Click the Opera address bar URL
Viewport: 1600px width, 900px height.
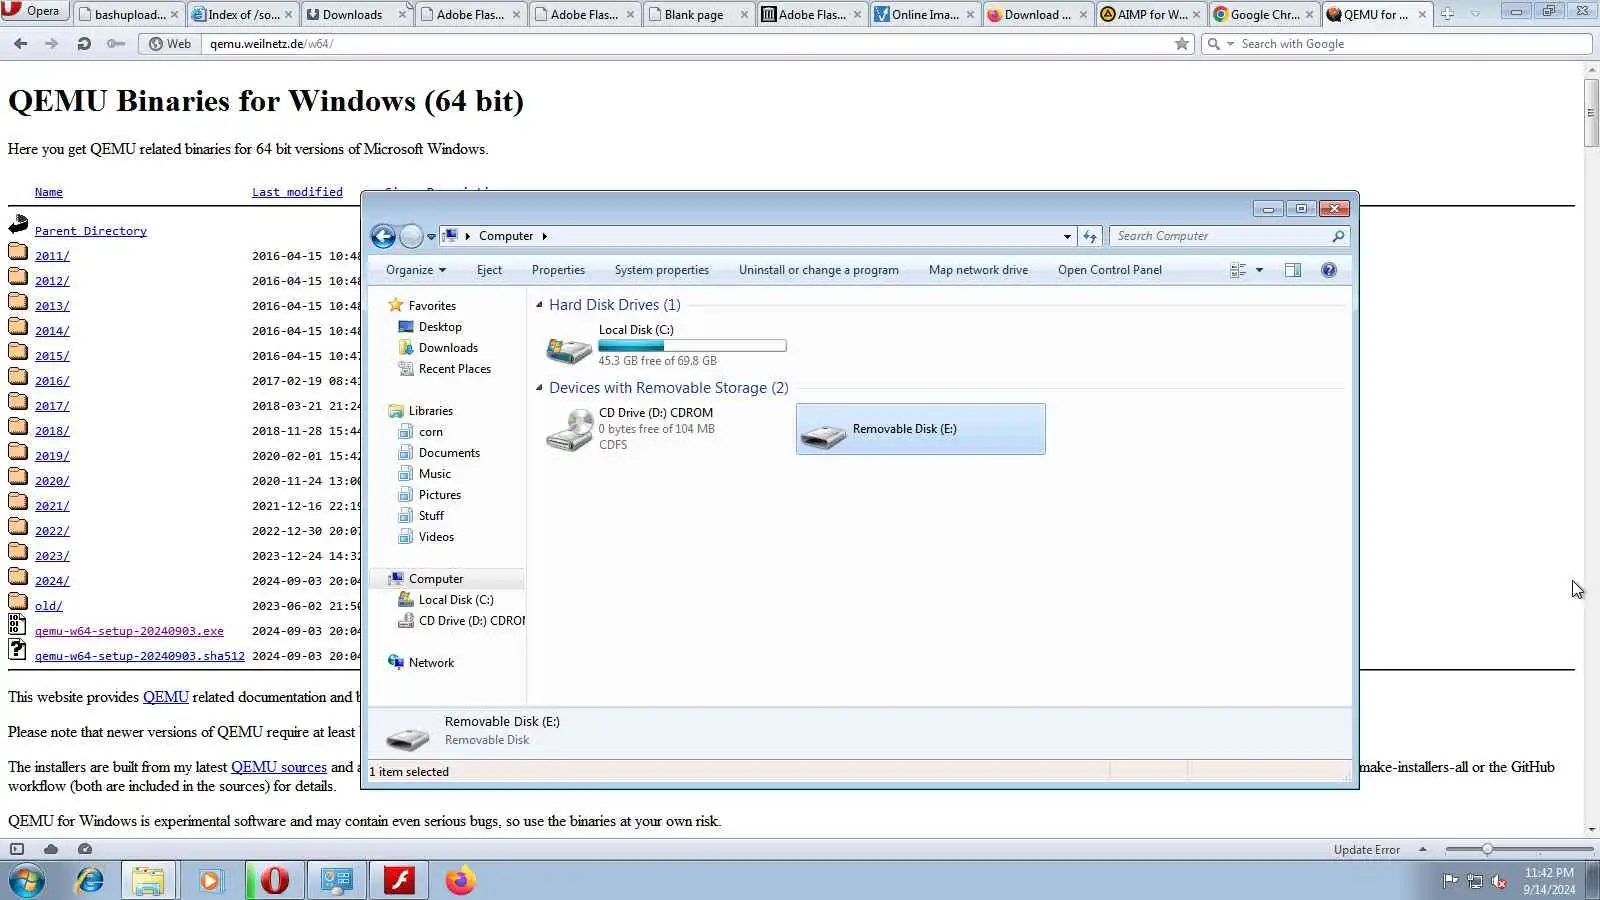point(271,44)
